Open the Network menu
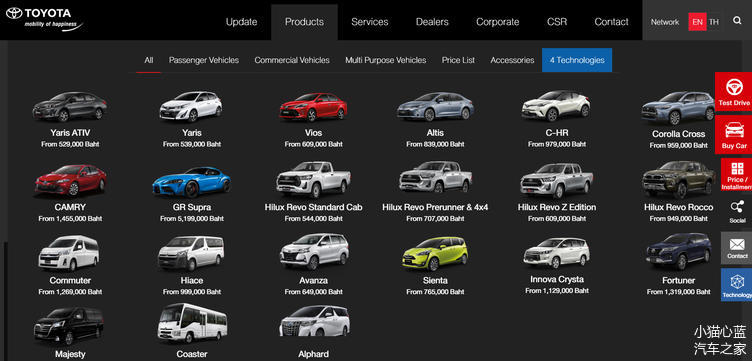Image resolution: width=752 pixels, height=361 pixels. click(x=665, y=22)
